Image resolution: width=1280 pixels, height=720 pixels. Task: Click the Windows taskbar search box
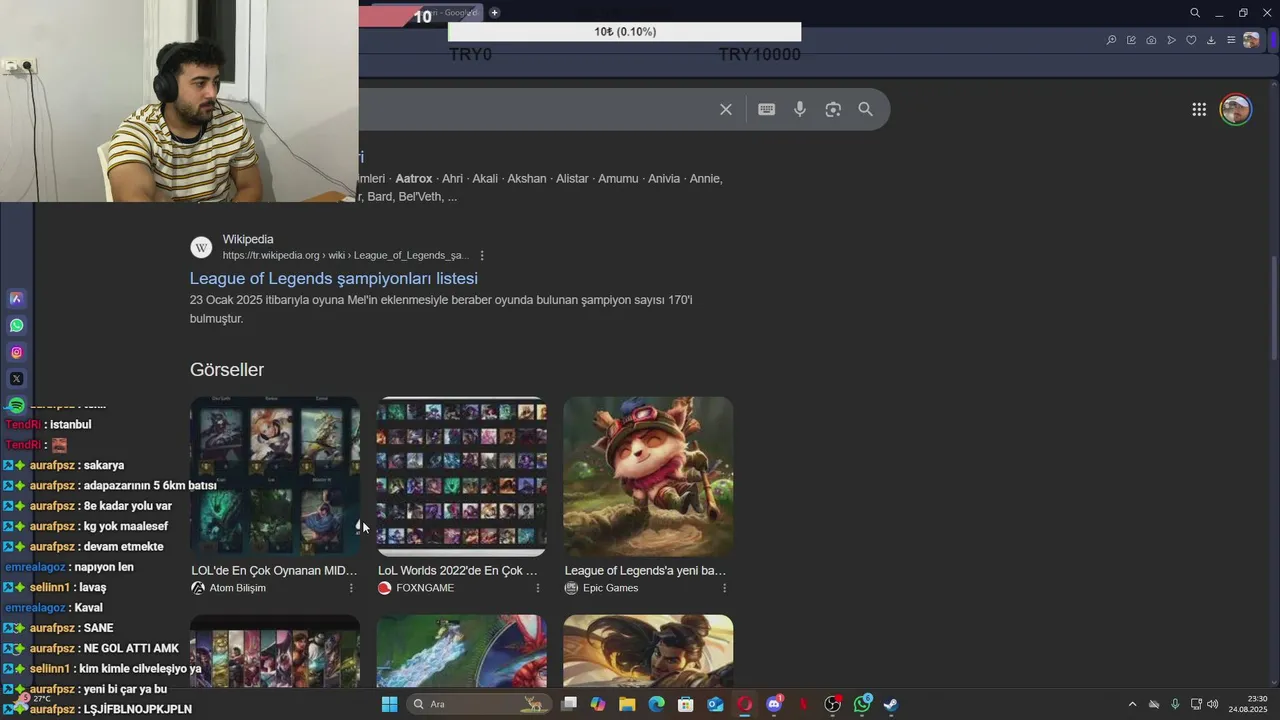(480, 704)
